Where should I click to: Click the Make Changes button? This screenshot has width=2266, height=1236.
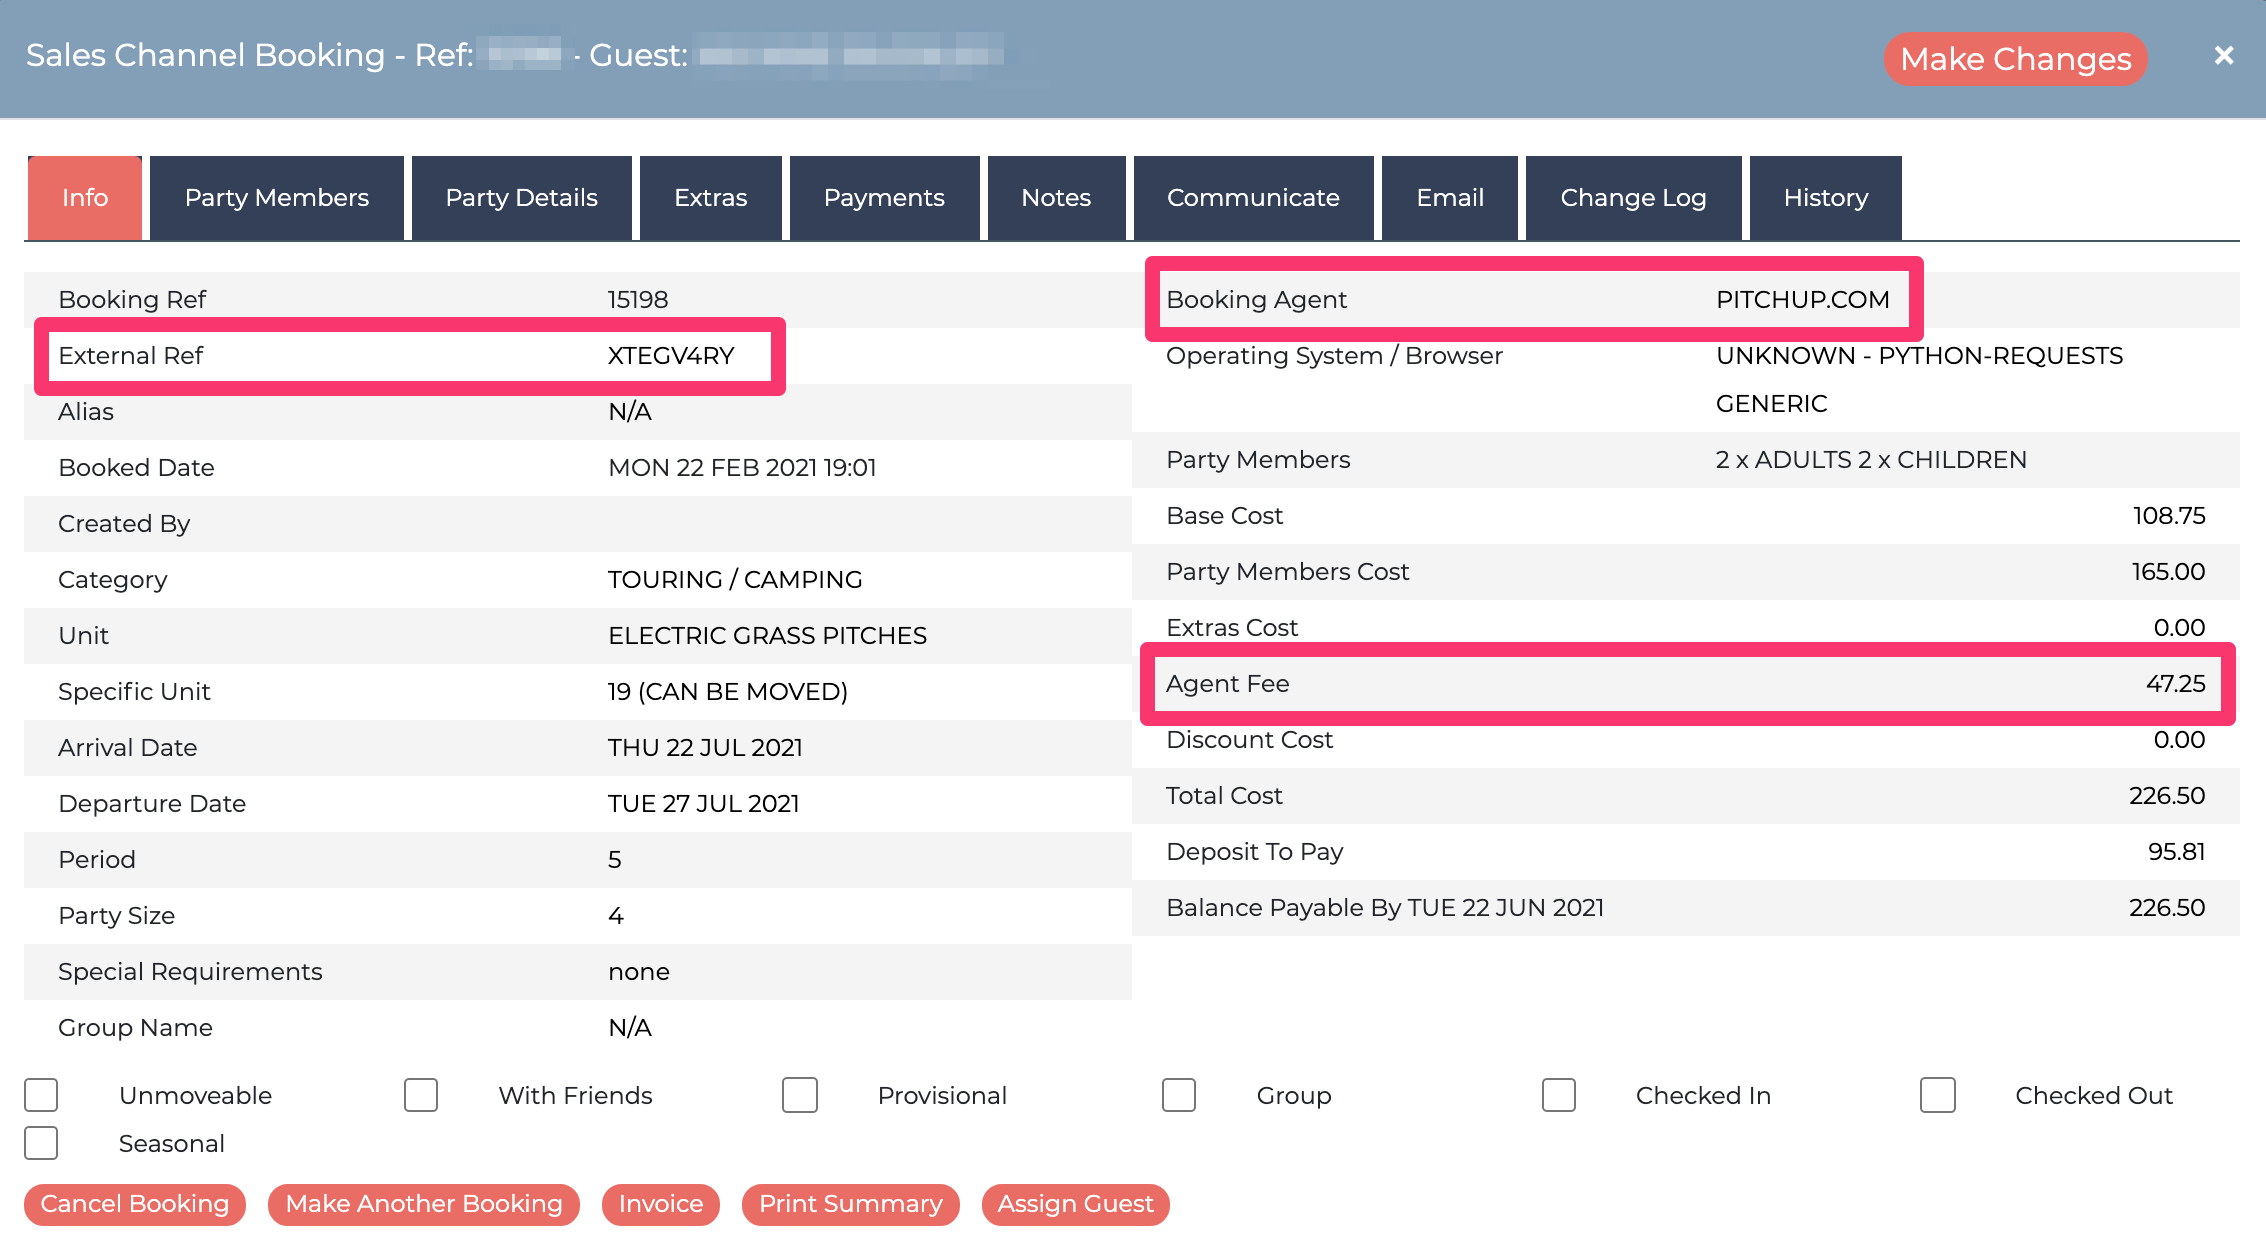2016,59
